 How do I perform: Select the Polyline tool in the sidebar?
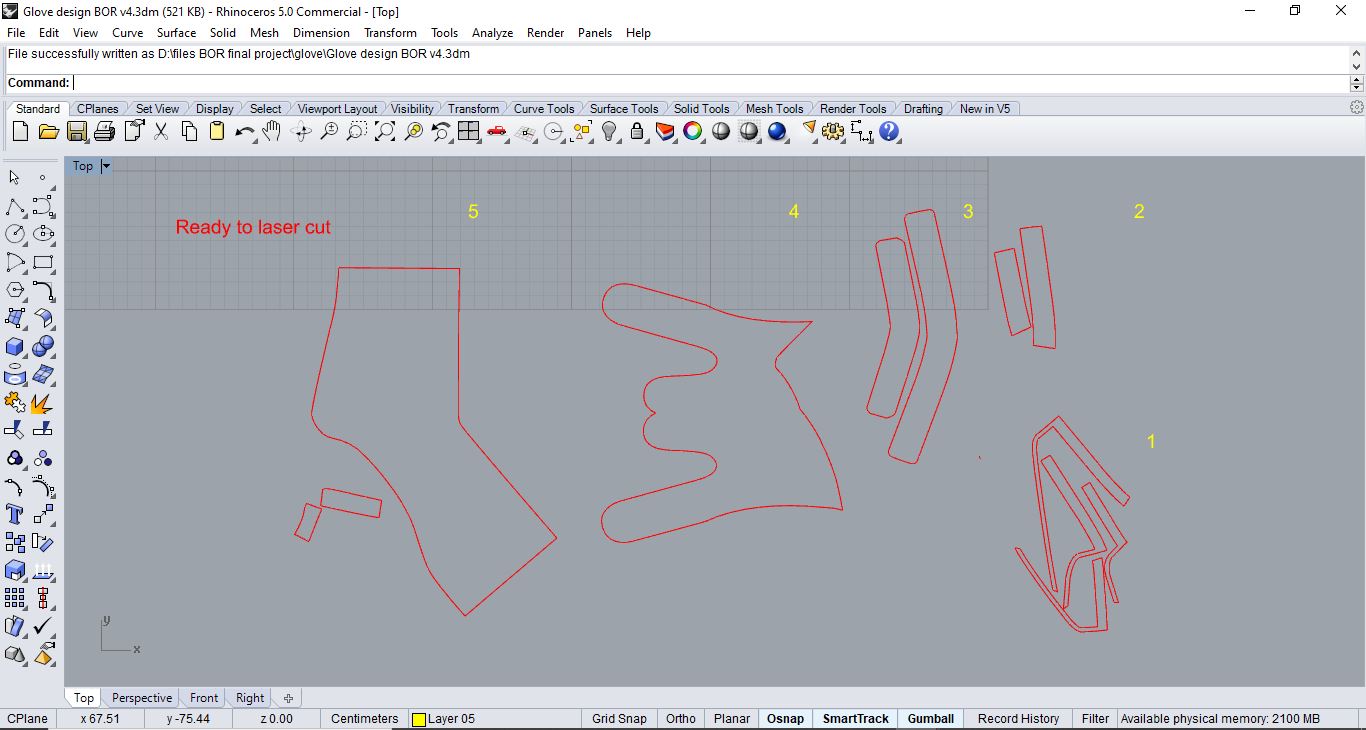[15, 206]
